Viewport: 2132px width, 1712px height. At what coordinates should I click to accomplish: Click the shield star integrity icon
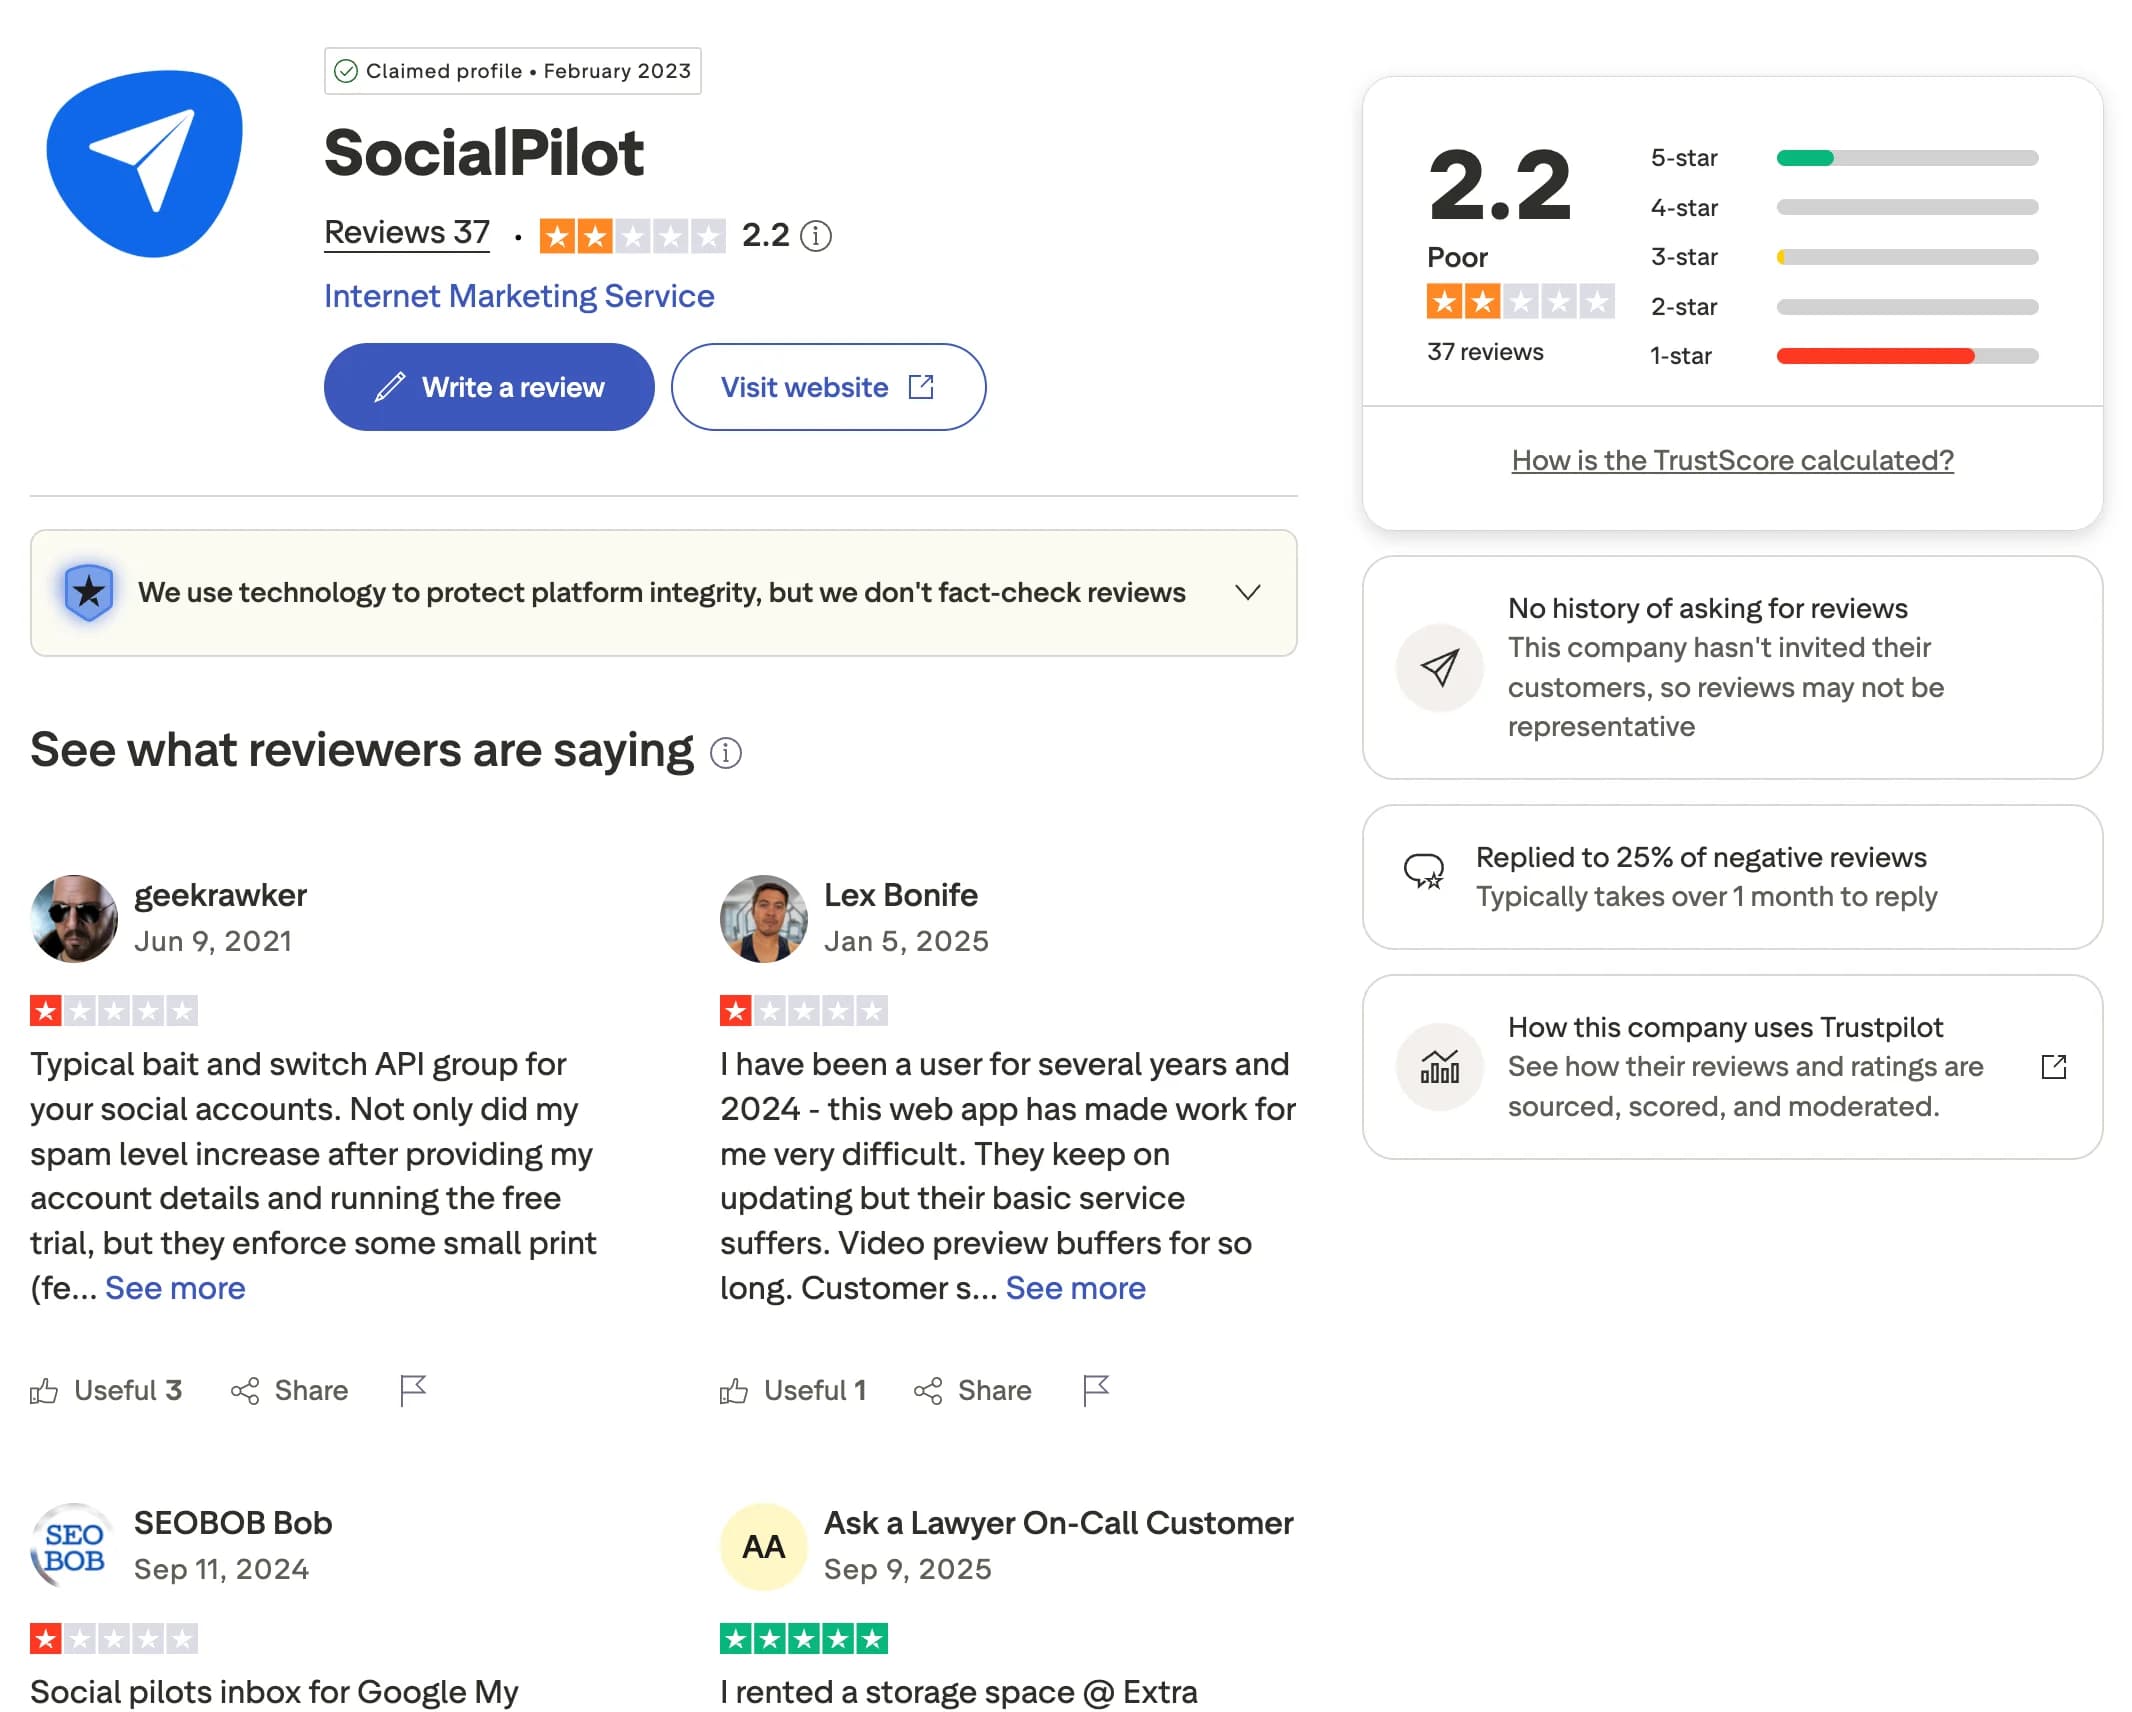89,592
